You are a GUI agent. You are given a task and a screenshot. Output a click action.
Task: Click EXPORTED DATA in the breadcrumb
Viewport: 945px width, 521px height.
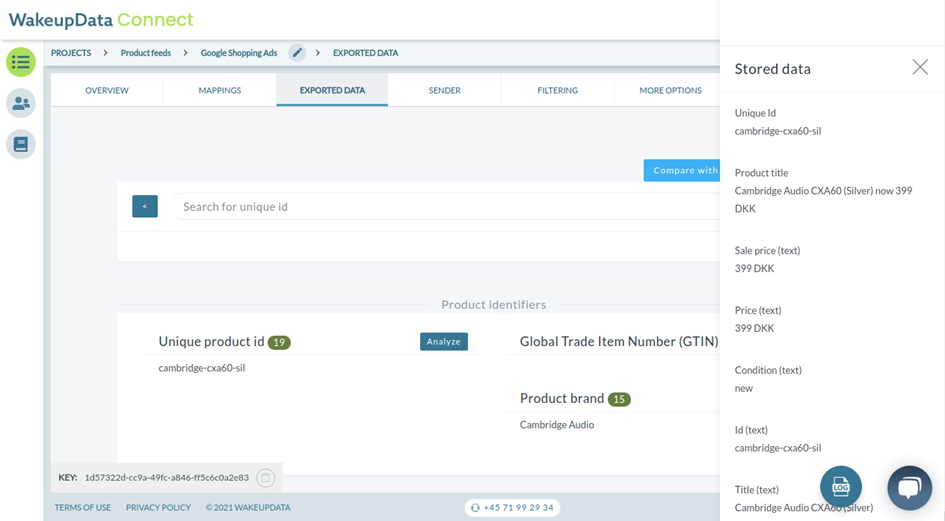pyautogui.click(x=365, y=53)
